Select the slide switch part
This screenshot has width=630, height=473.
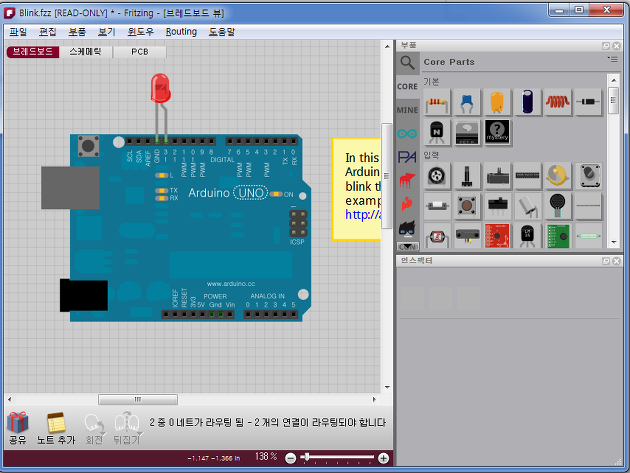pyautogui.click(x=497, y=206)
